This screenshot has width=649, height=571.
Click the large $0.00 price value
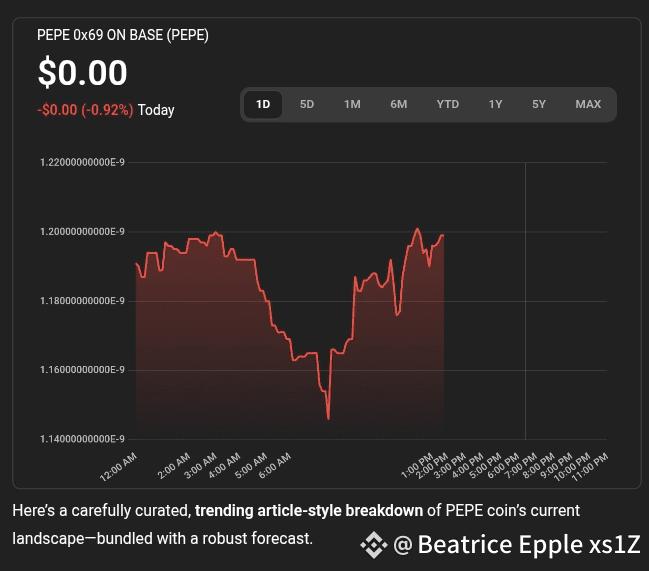pyautogui.click(x=82, y=73)
